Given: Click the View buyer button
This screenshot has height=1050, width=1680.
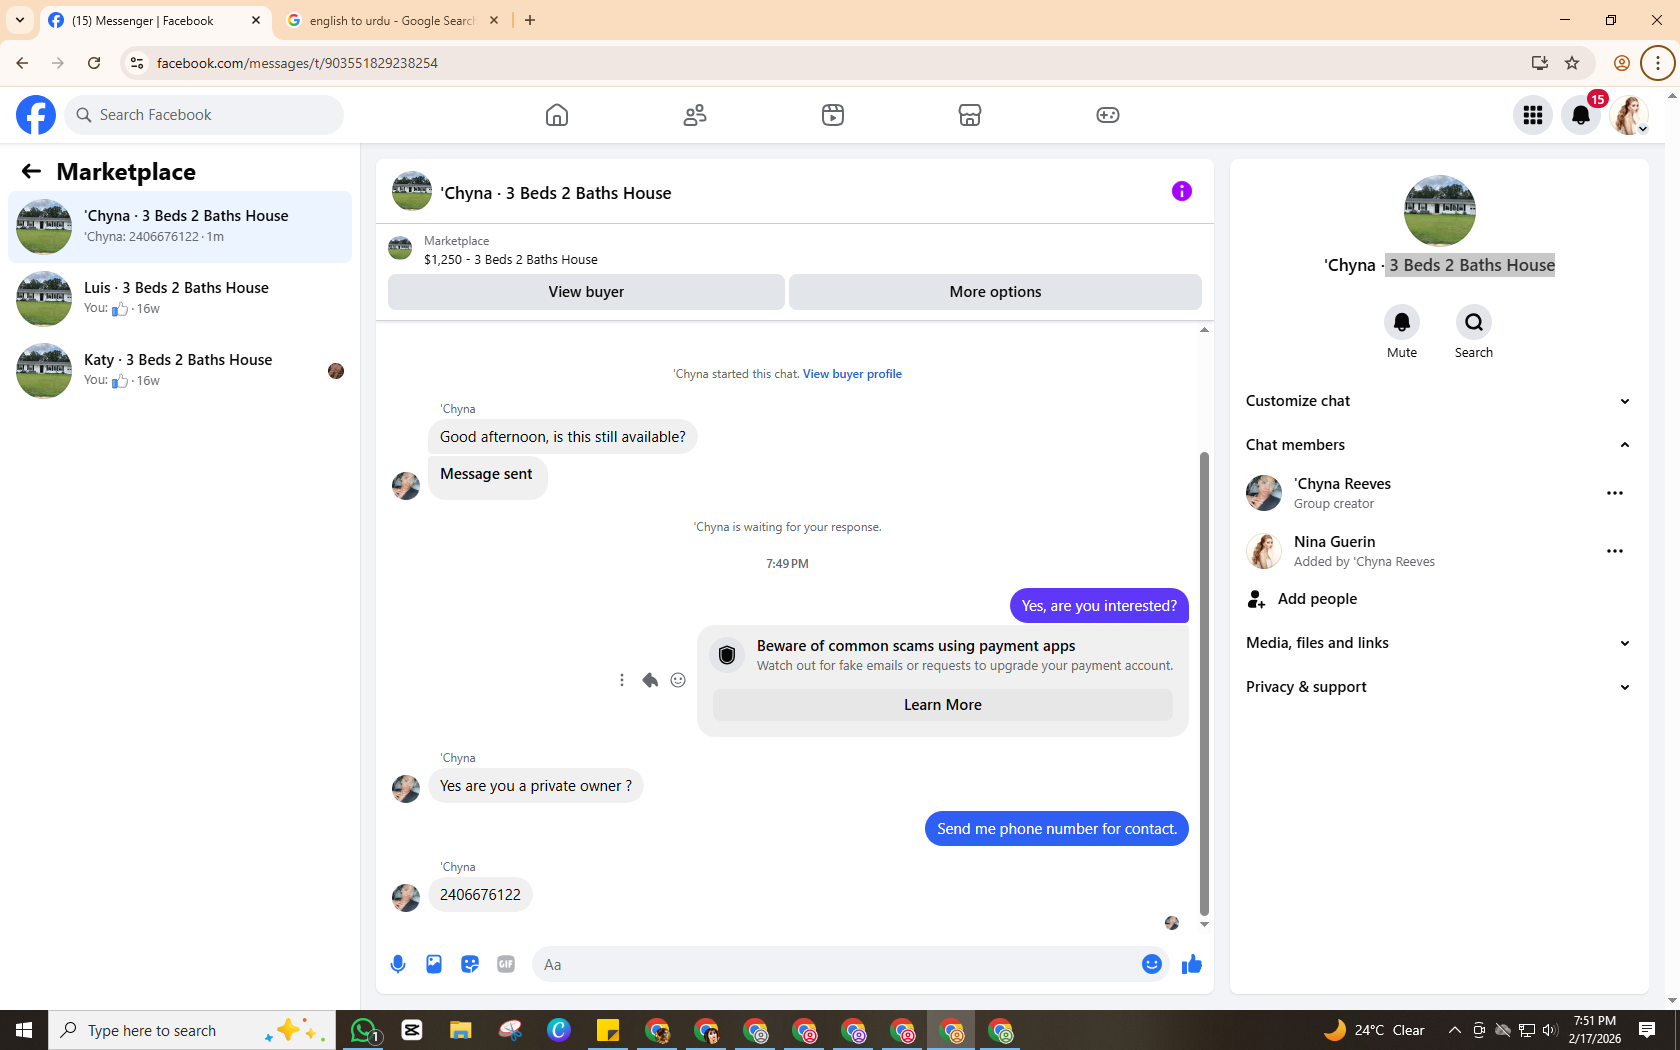Looking at the screenshot, I should (586, 292).
